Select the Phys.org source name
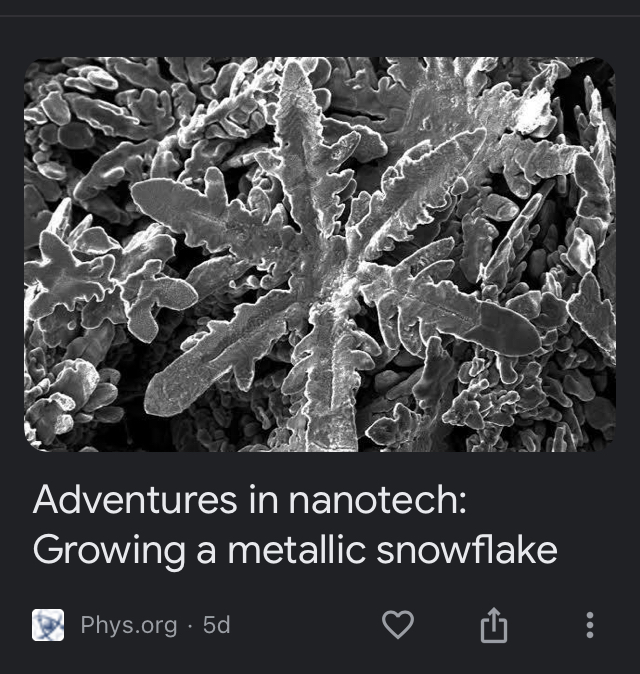Viewport: 640px width, 674px height. click(129, 625)
